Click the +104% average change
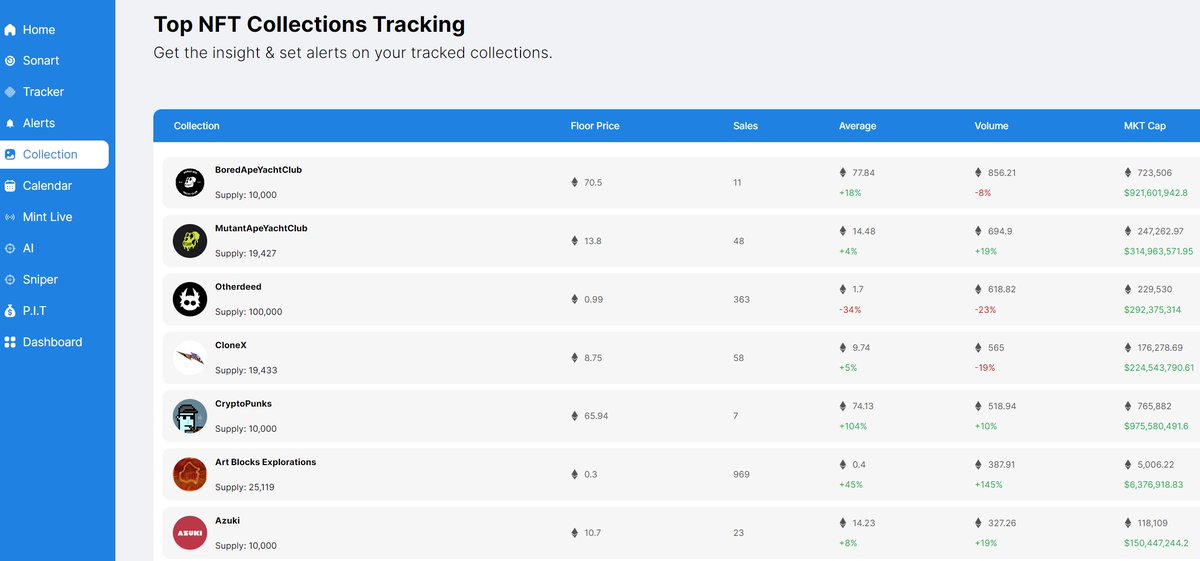 point(853,426)
